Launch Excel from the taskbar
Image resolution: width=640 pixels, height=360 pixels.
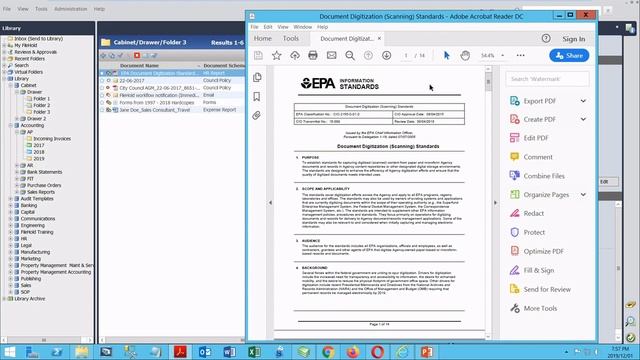click(x=254, y=352)
